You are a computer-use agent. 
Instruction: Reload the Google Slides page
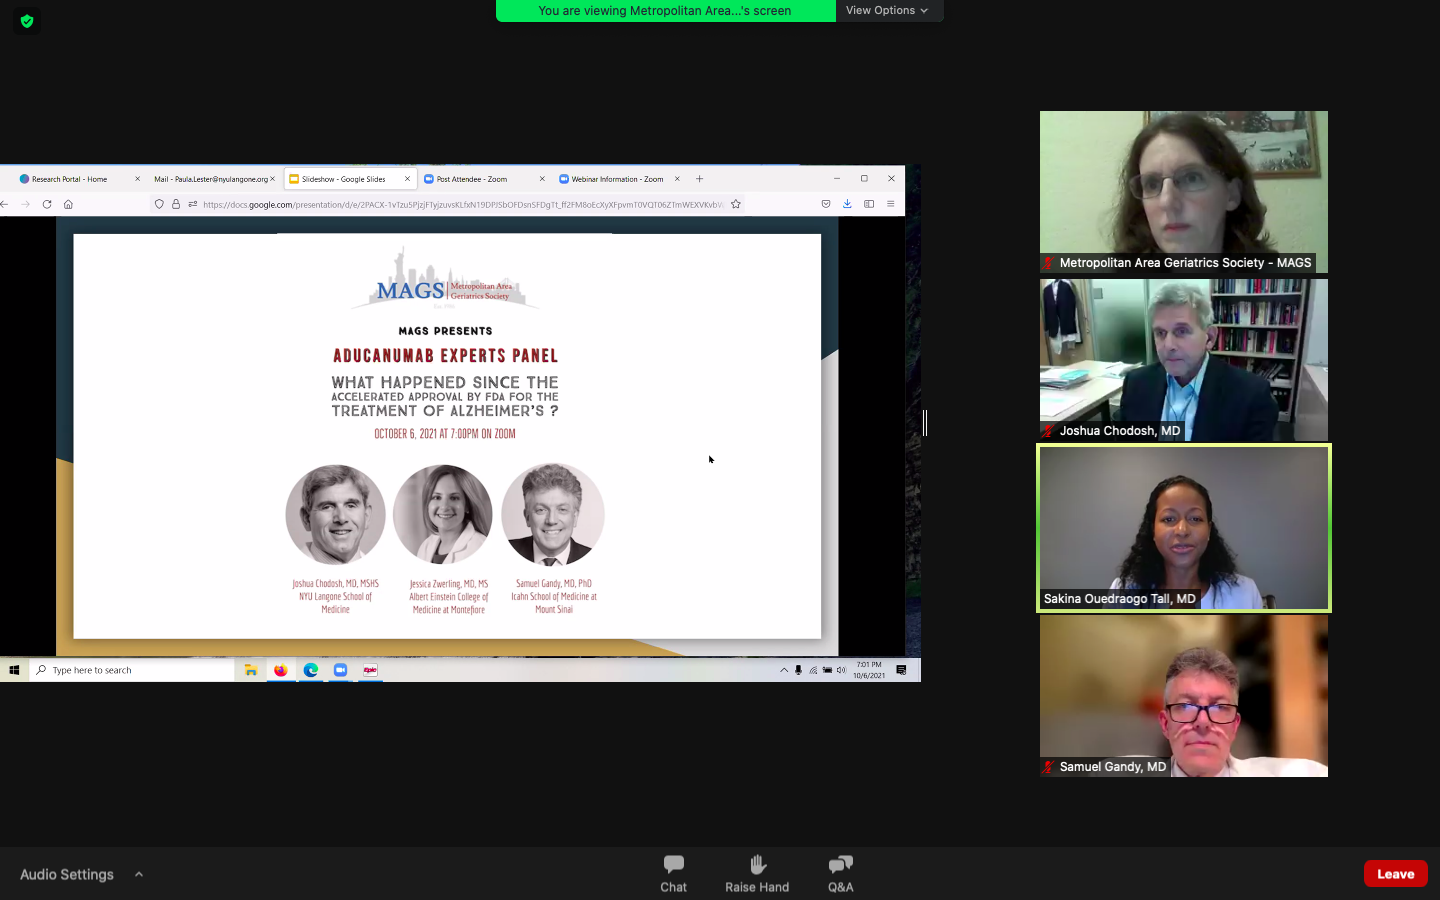(x=47, y=204)
